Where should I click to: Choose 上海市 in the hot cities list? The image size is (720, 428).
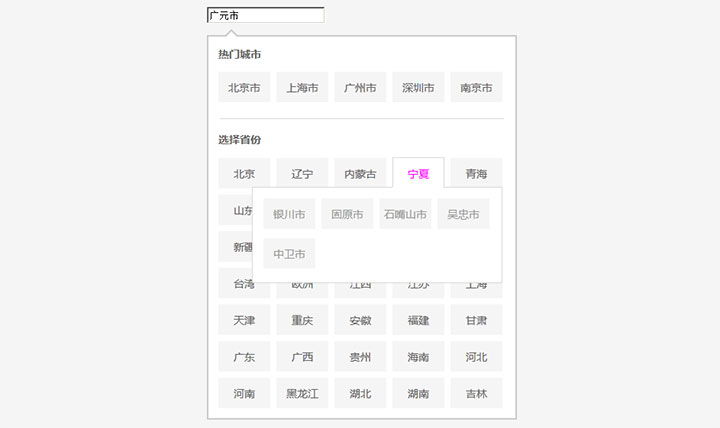pyautogui.click(x=302, y=88)
